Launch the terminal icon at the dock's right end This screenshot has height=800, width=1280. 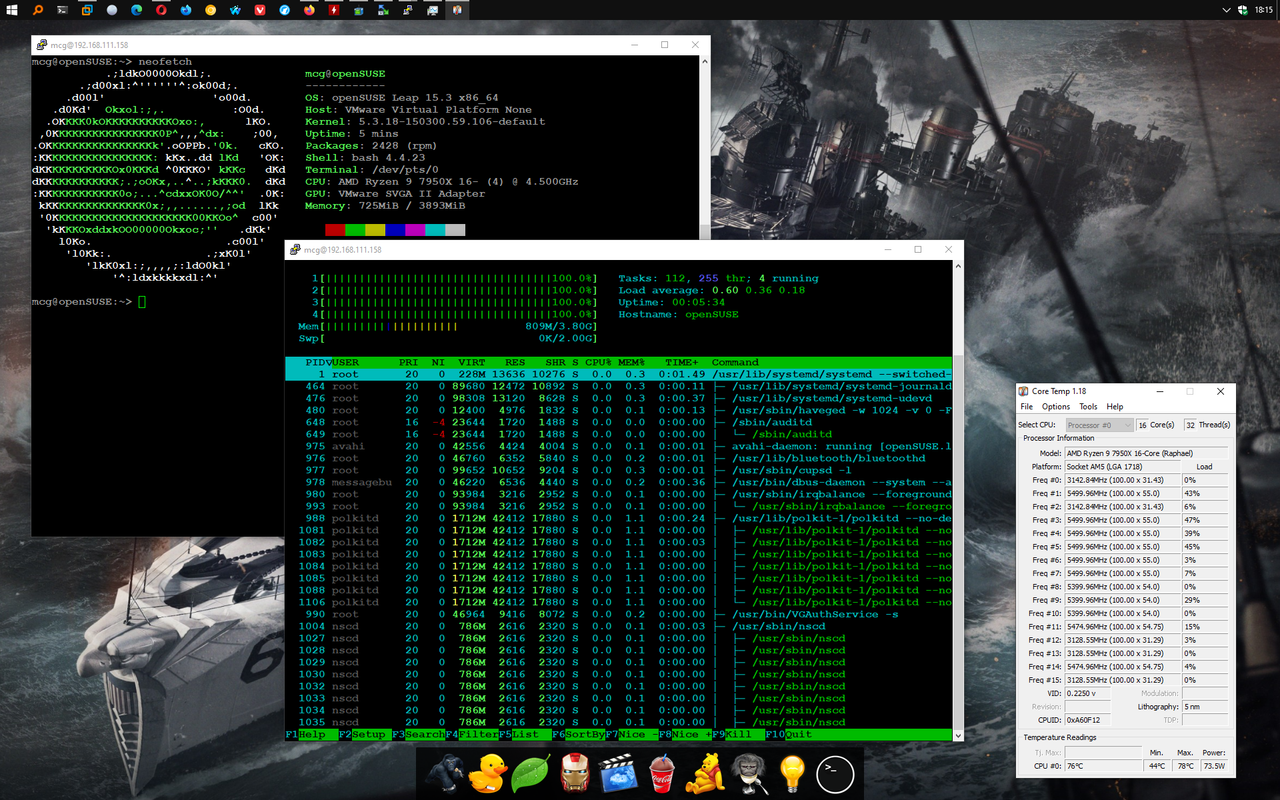pos(835,773)
